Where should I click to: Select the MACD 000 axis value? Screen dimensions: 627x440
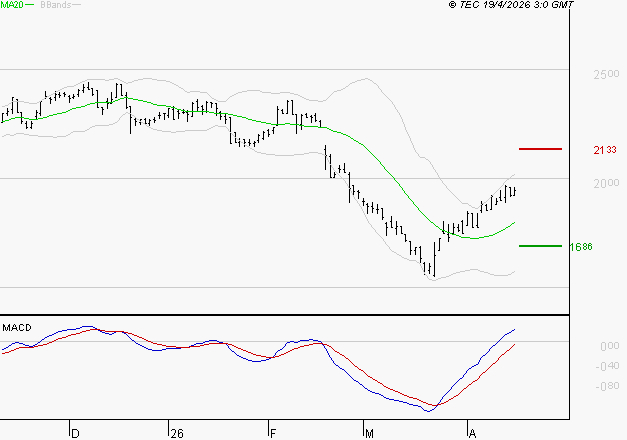point(610,346)
